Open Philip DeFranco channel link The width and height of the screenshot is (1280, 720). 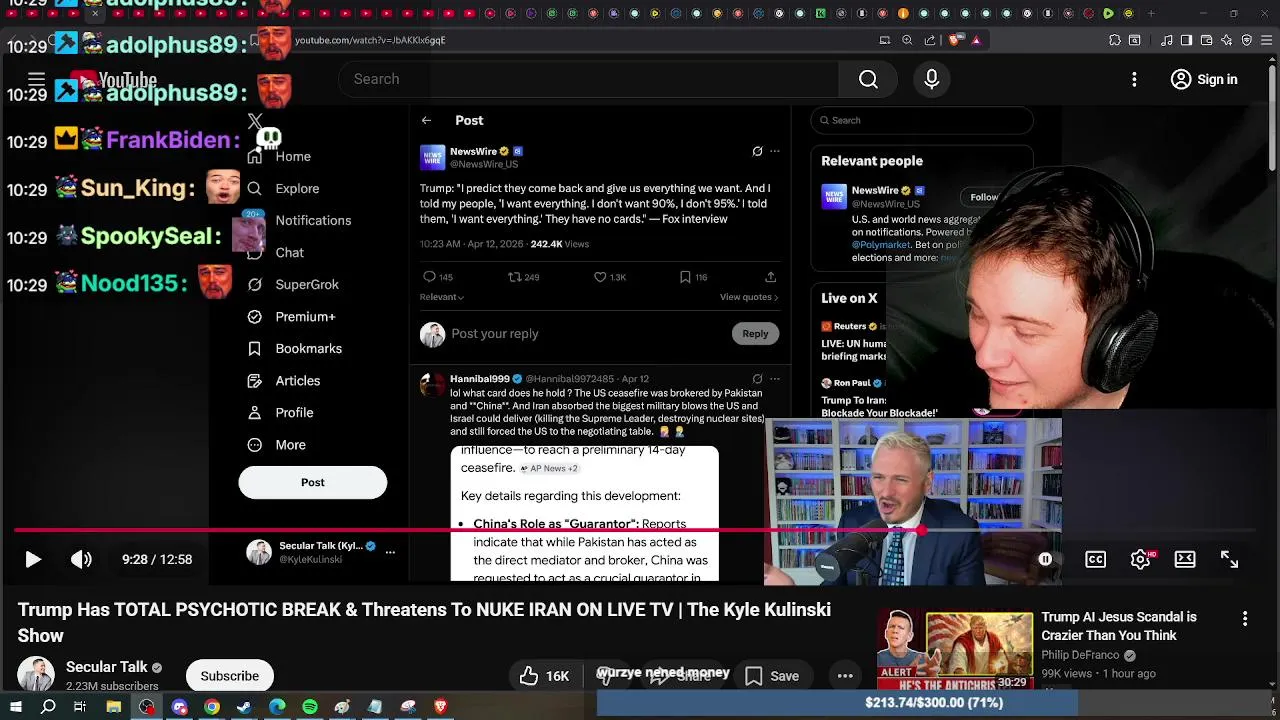(x=1080, y=655)
